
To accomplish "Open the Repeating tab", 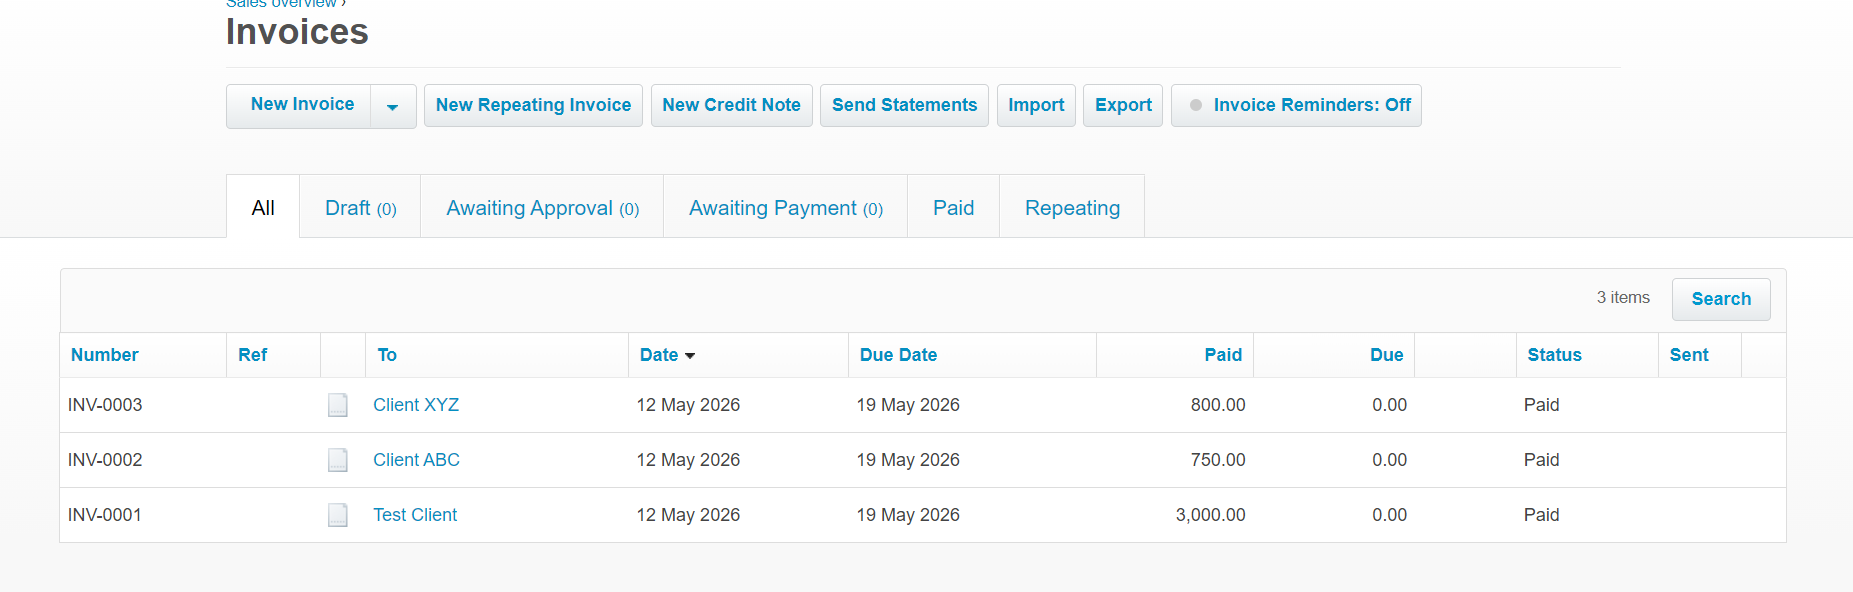I will pyautogui.click(x=1072, y=207).
